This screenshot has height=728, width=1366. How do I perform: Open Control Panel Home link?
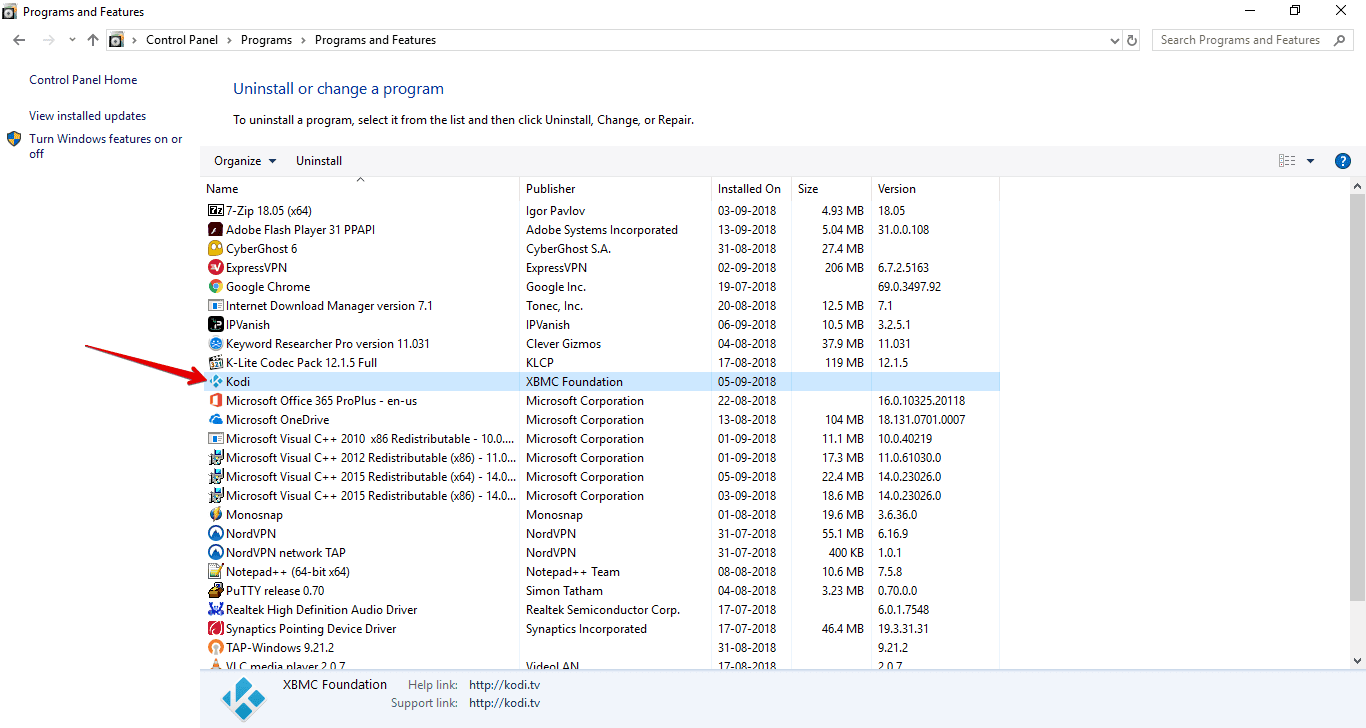click(83, 80)
